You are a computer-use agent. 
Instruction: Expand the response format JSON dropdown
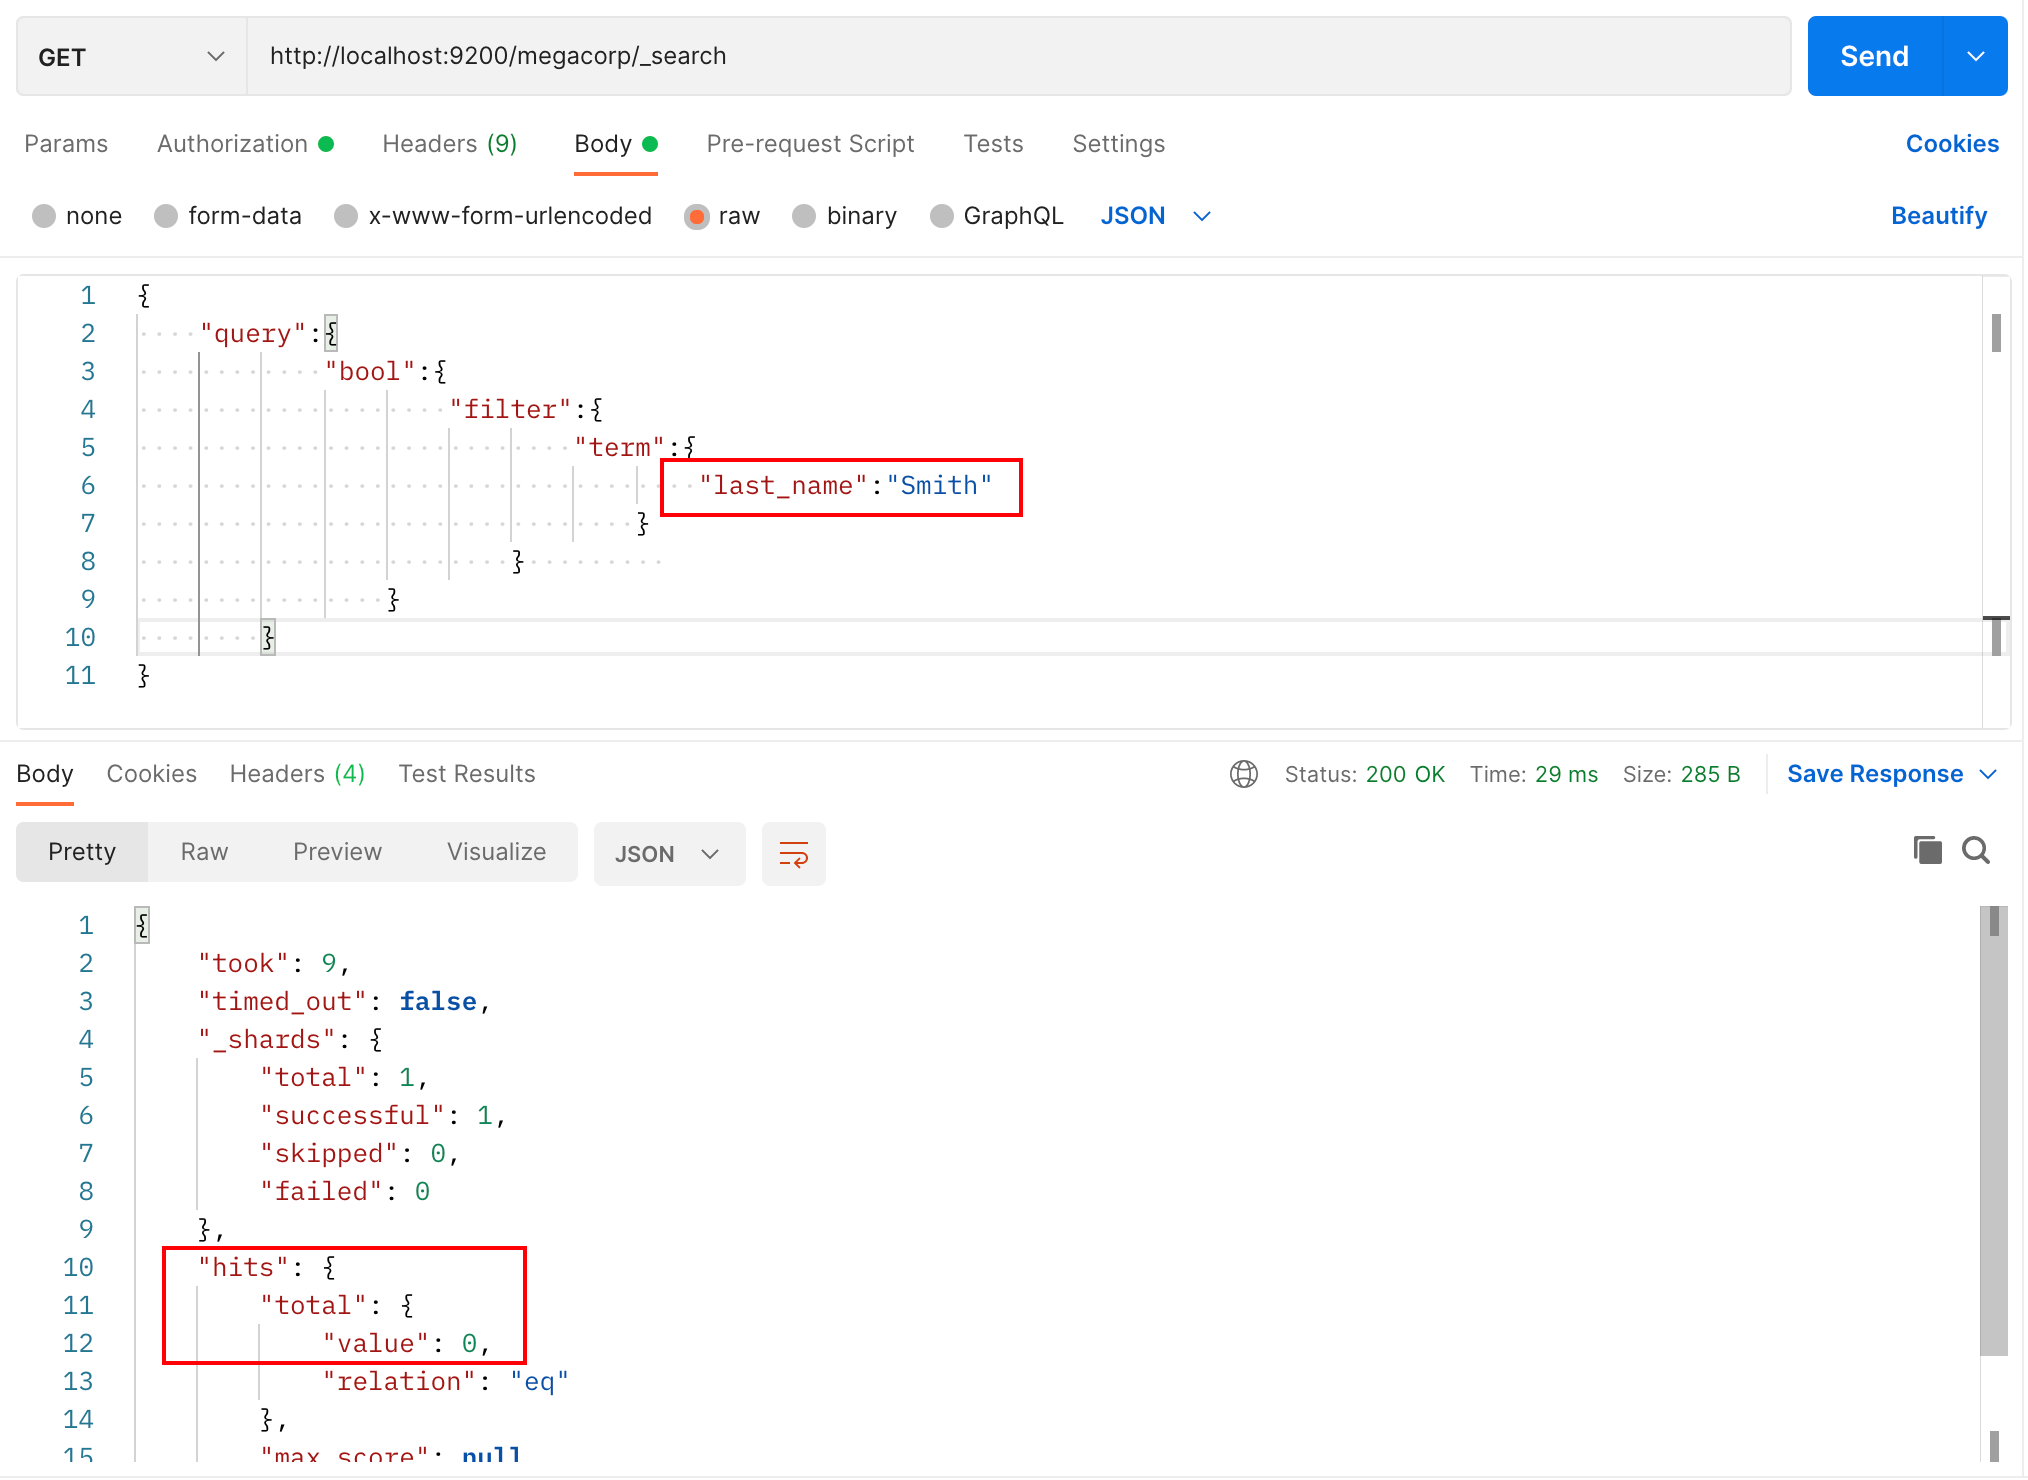pyautogui.click(x=668, y=854)
